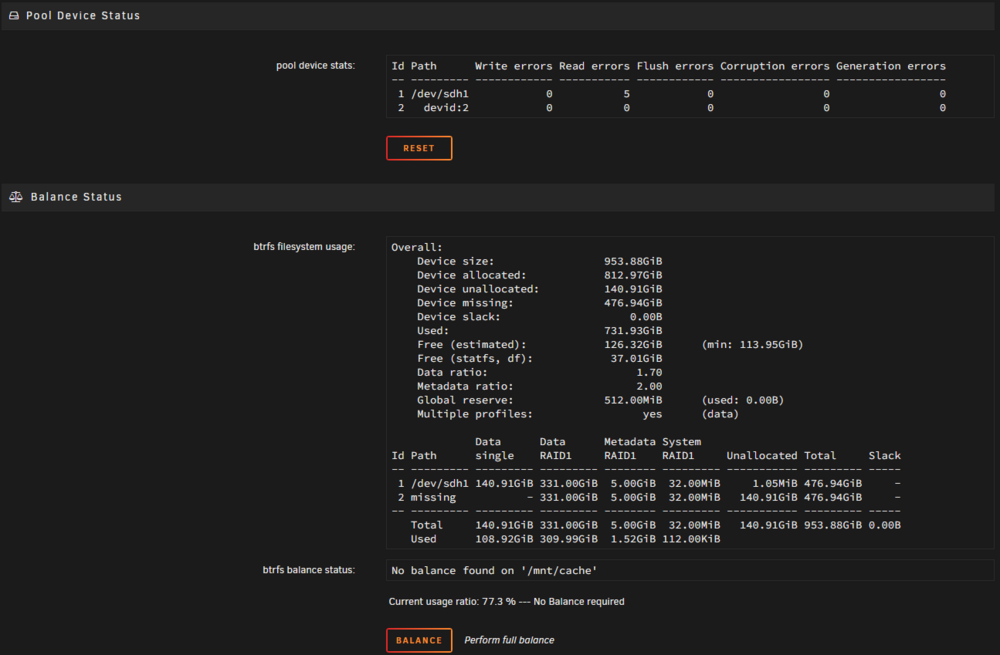Click the RESET button for pool device stats
The width and height of the screenshot is (1000, 655).
[x=419, y=148]
